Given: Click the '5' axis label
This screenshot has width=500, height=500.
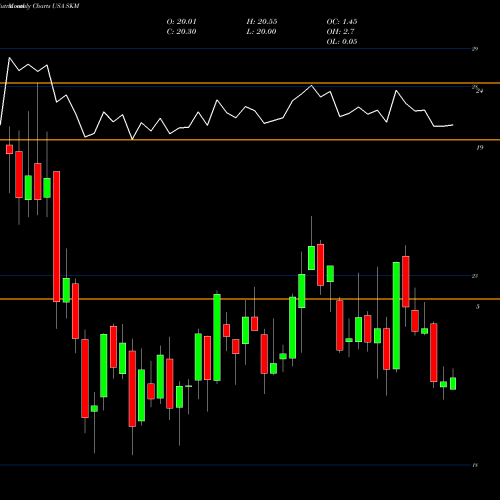Looking at the screenshot, I should [478, 306].
